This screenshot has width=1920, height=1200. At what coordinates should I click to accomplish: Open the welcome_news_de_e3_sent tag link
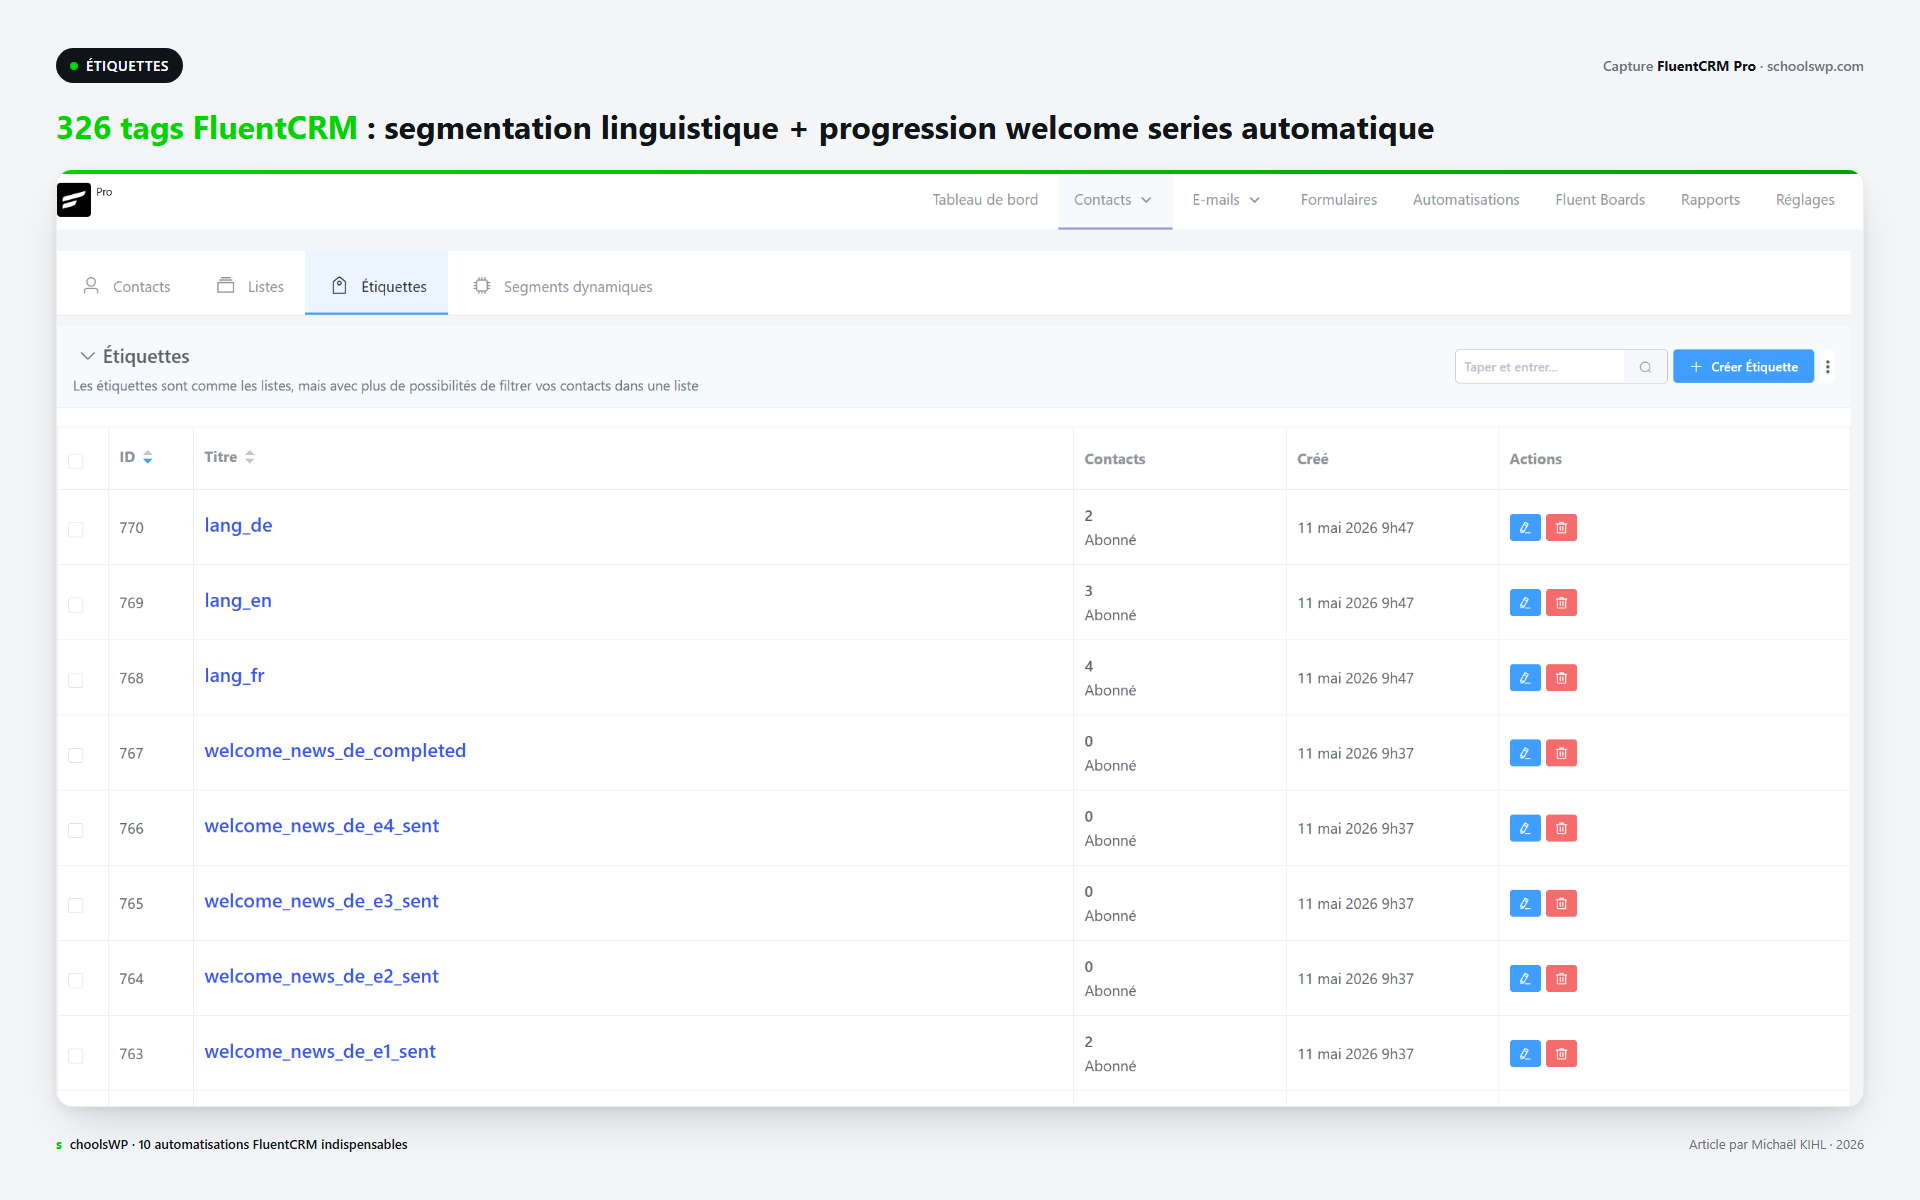click(x=321, y=901)
